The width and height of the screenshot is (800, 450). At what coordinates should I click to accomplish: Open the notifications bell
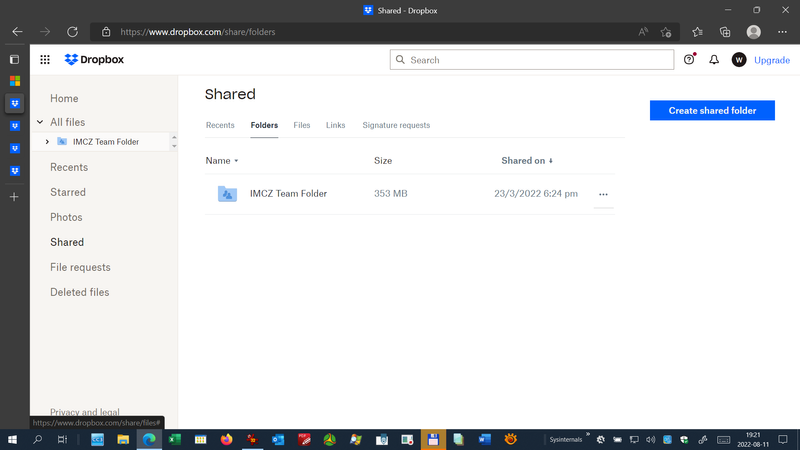point(714,60)
